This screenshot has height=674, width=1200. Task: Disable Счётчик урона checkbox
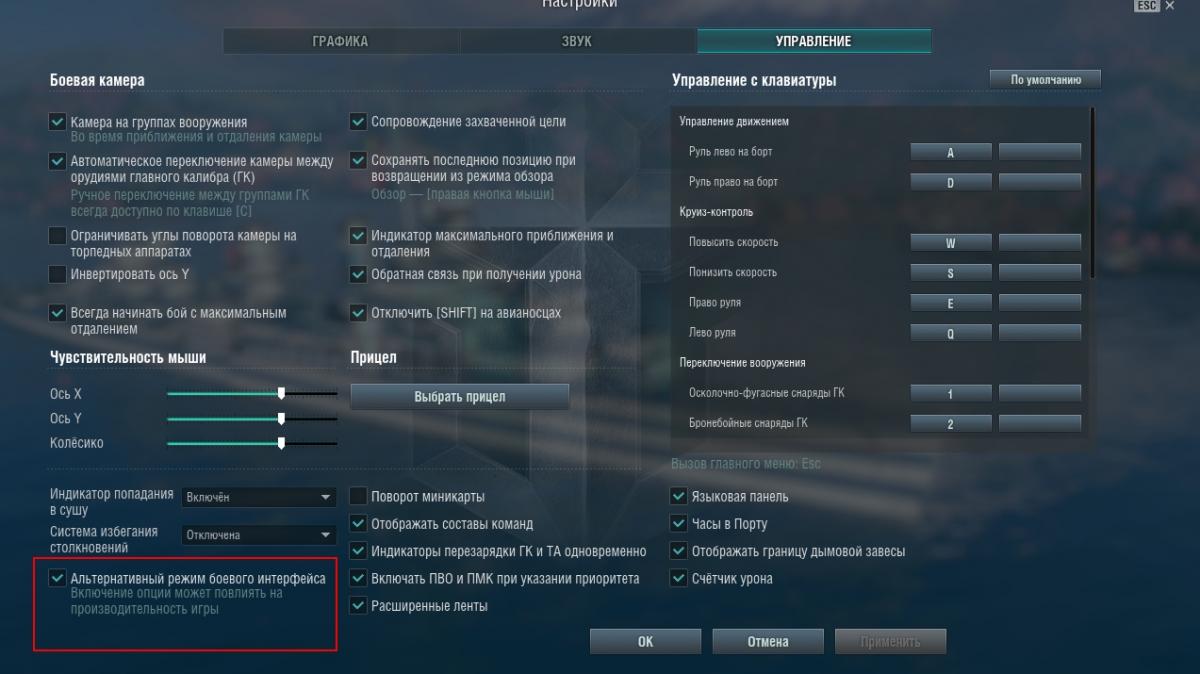(679, 578)
